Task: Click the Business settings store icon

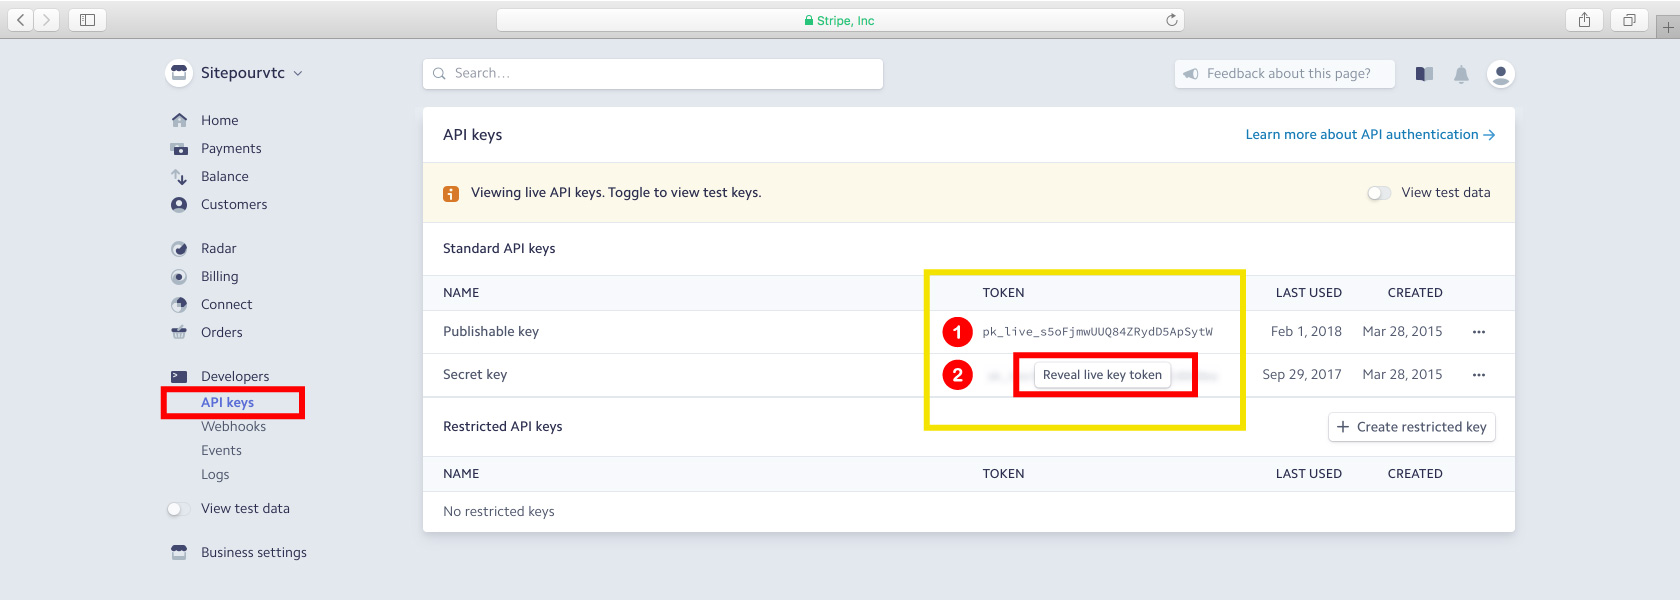Action: click(179, 552)
